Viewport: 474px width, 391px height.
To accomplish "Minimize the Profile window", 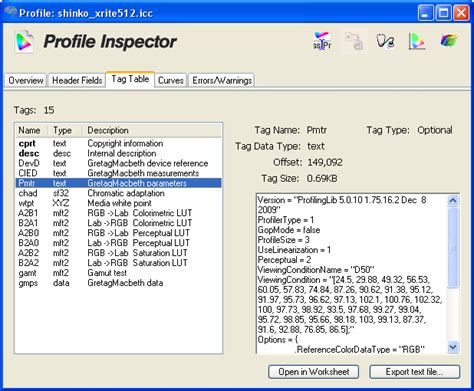I will tap(425, 14).
